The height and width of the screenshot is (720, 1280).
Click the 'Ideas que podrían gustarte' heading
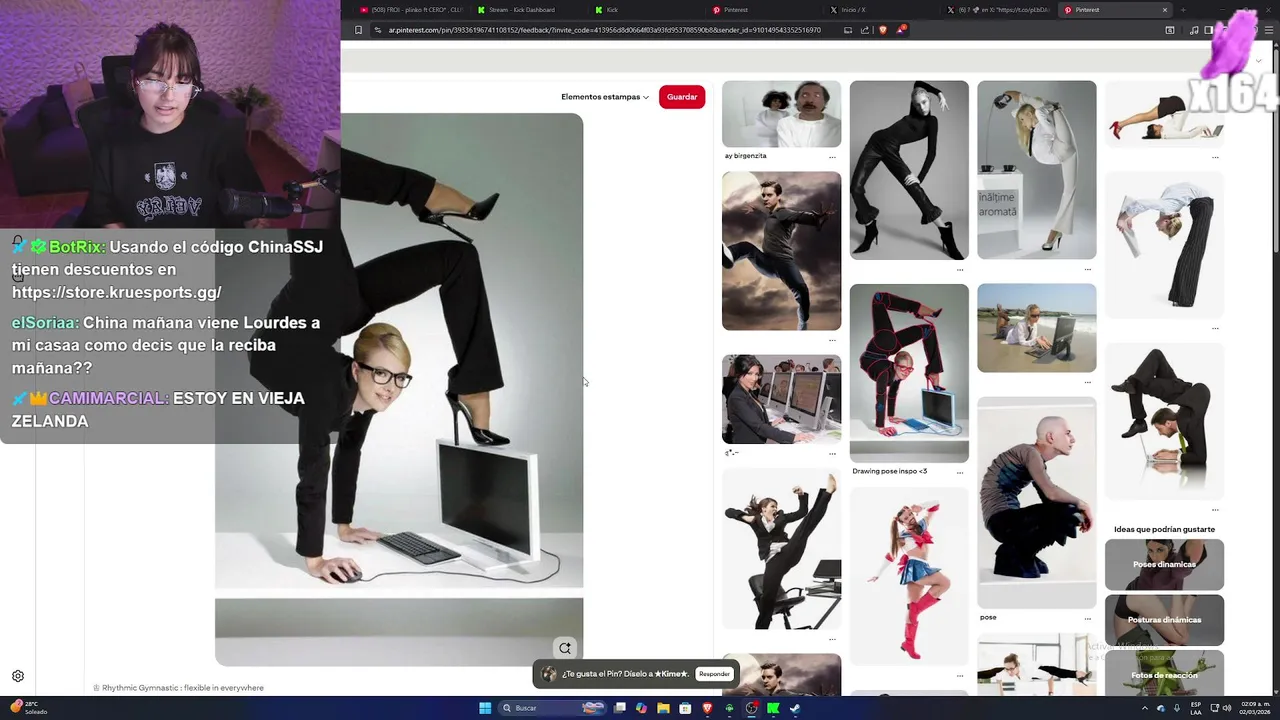click(1164, 529)
